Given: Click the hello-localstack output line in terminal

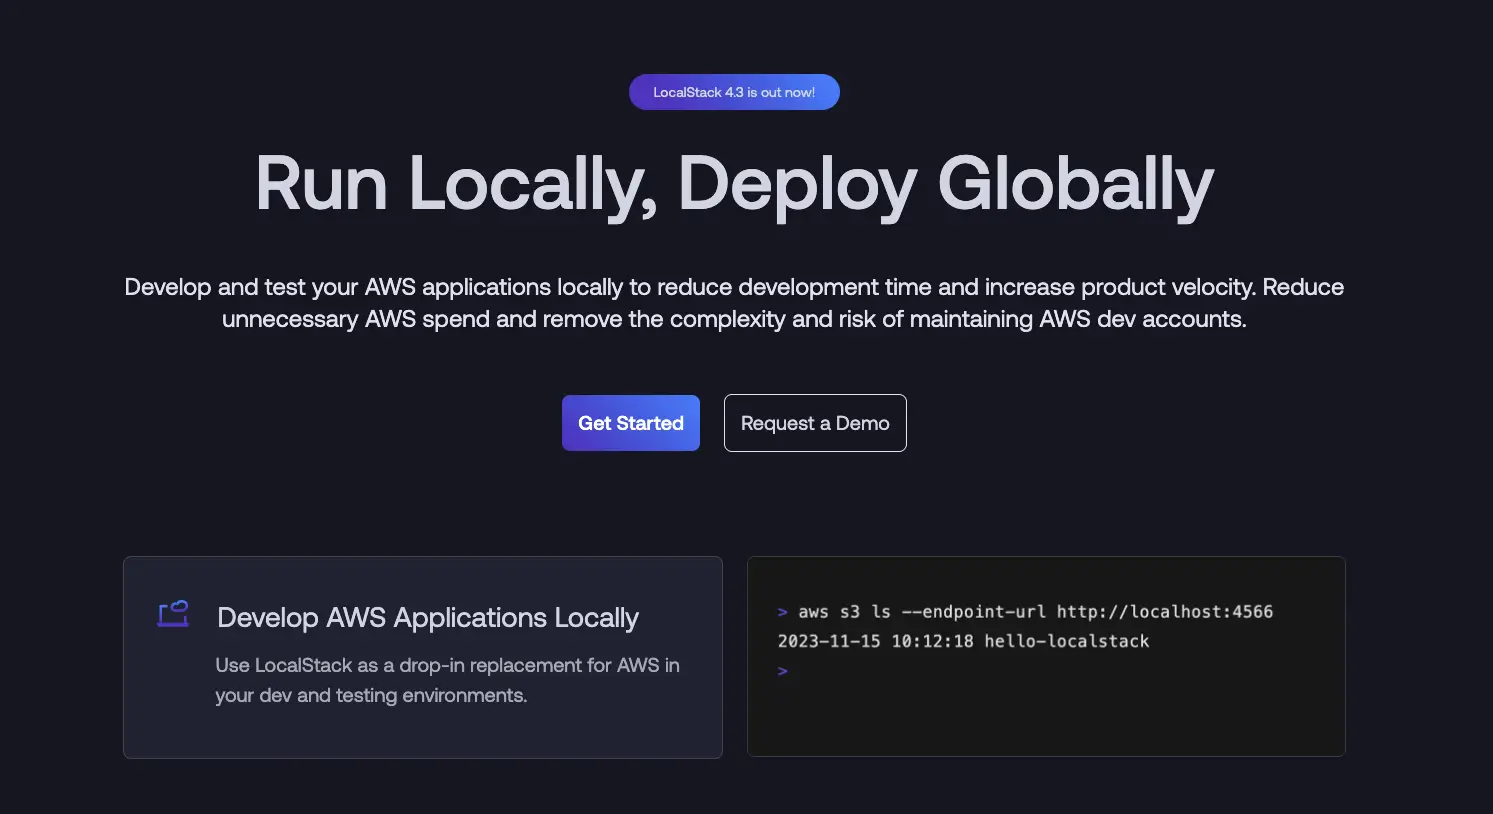Looking at the screenshot, I should 963,641.
